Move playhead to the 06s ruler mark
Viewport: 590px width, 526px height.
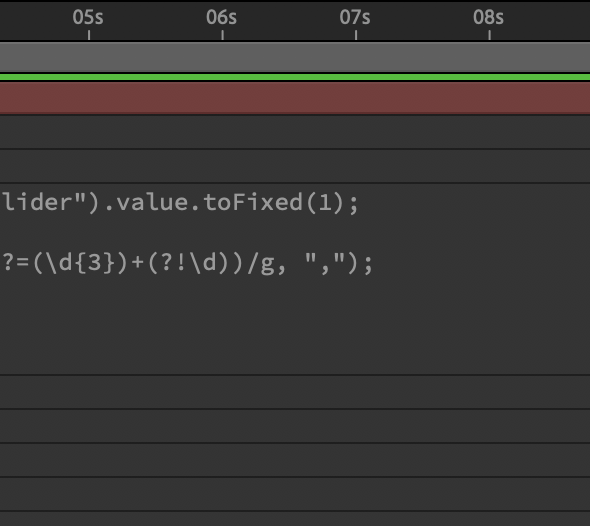point(222,18)
